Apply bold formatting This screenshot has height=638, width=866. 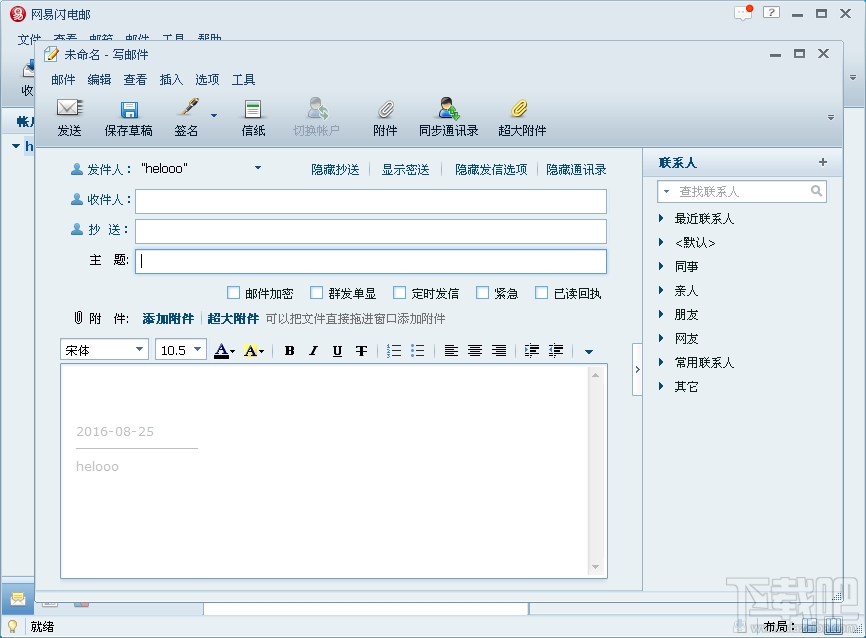point(289,351)
